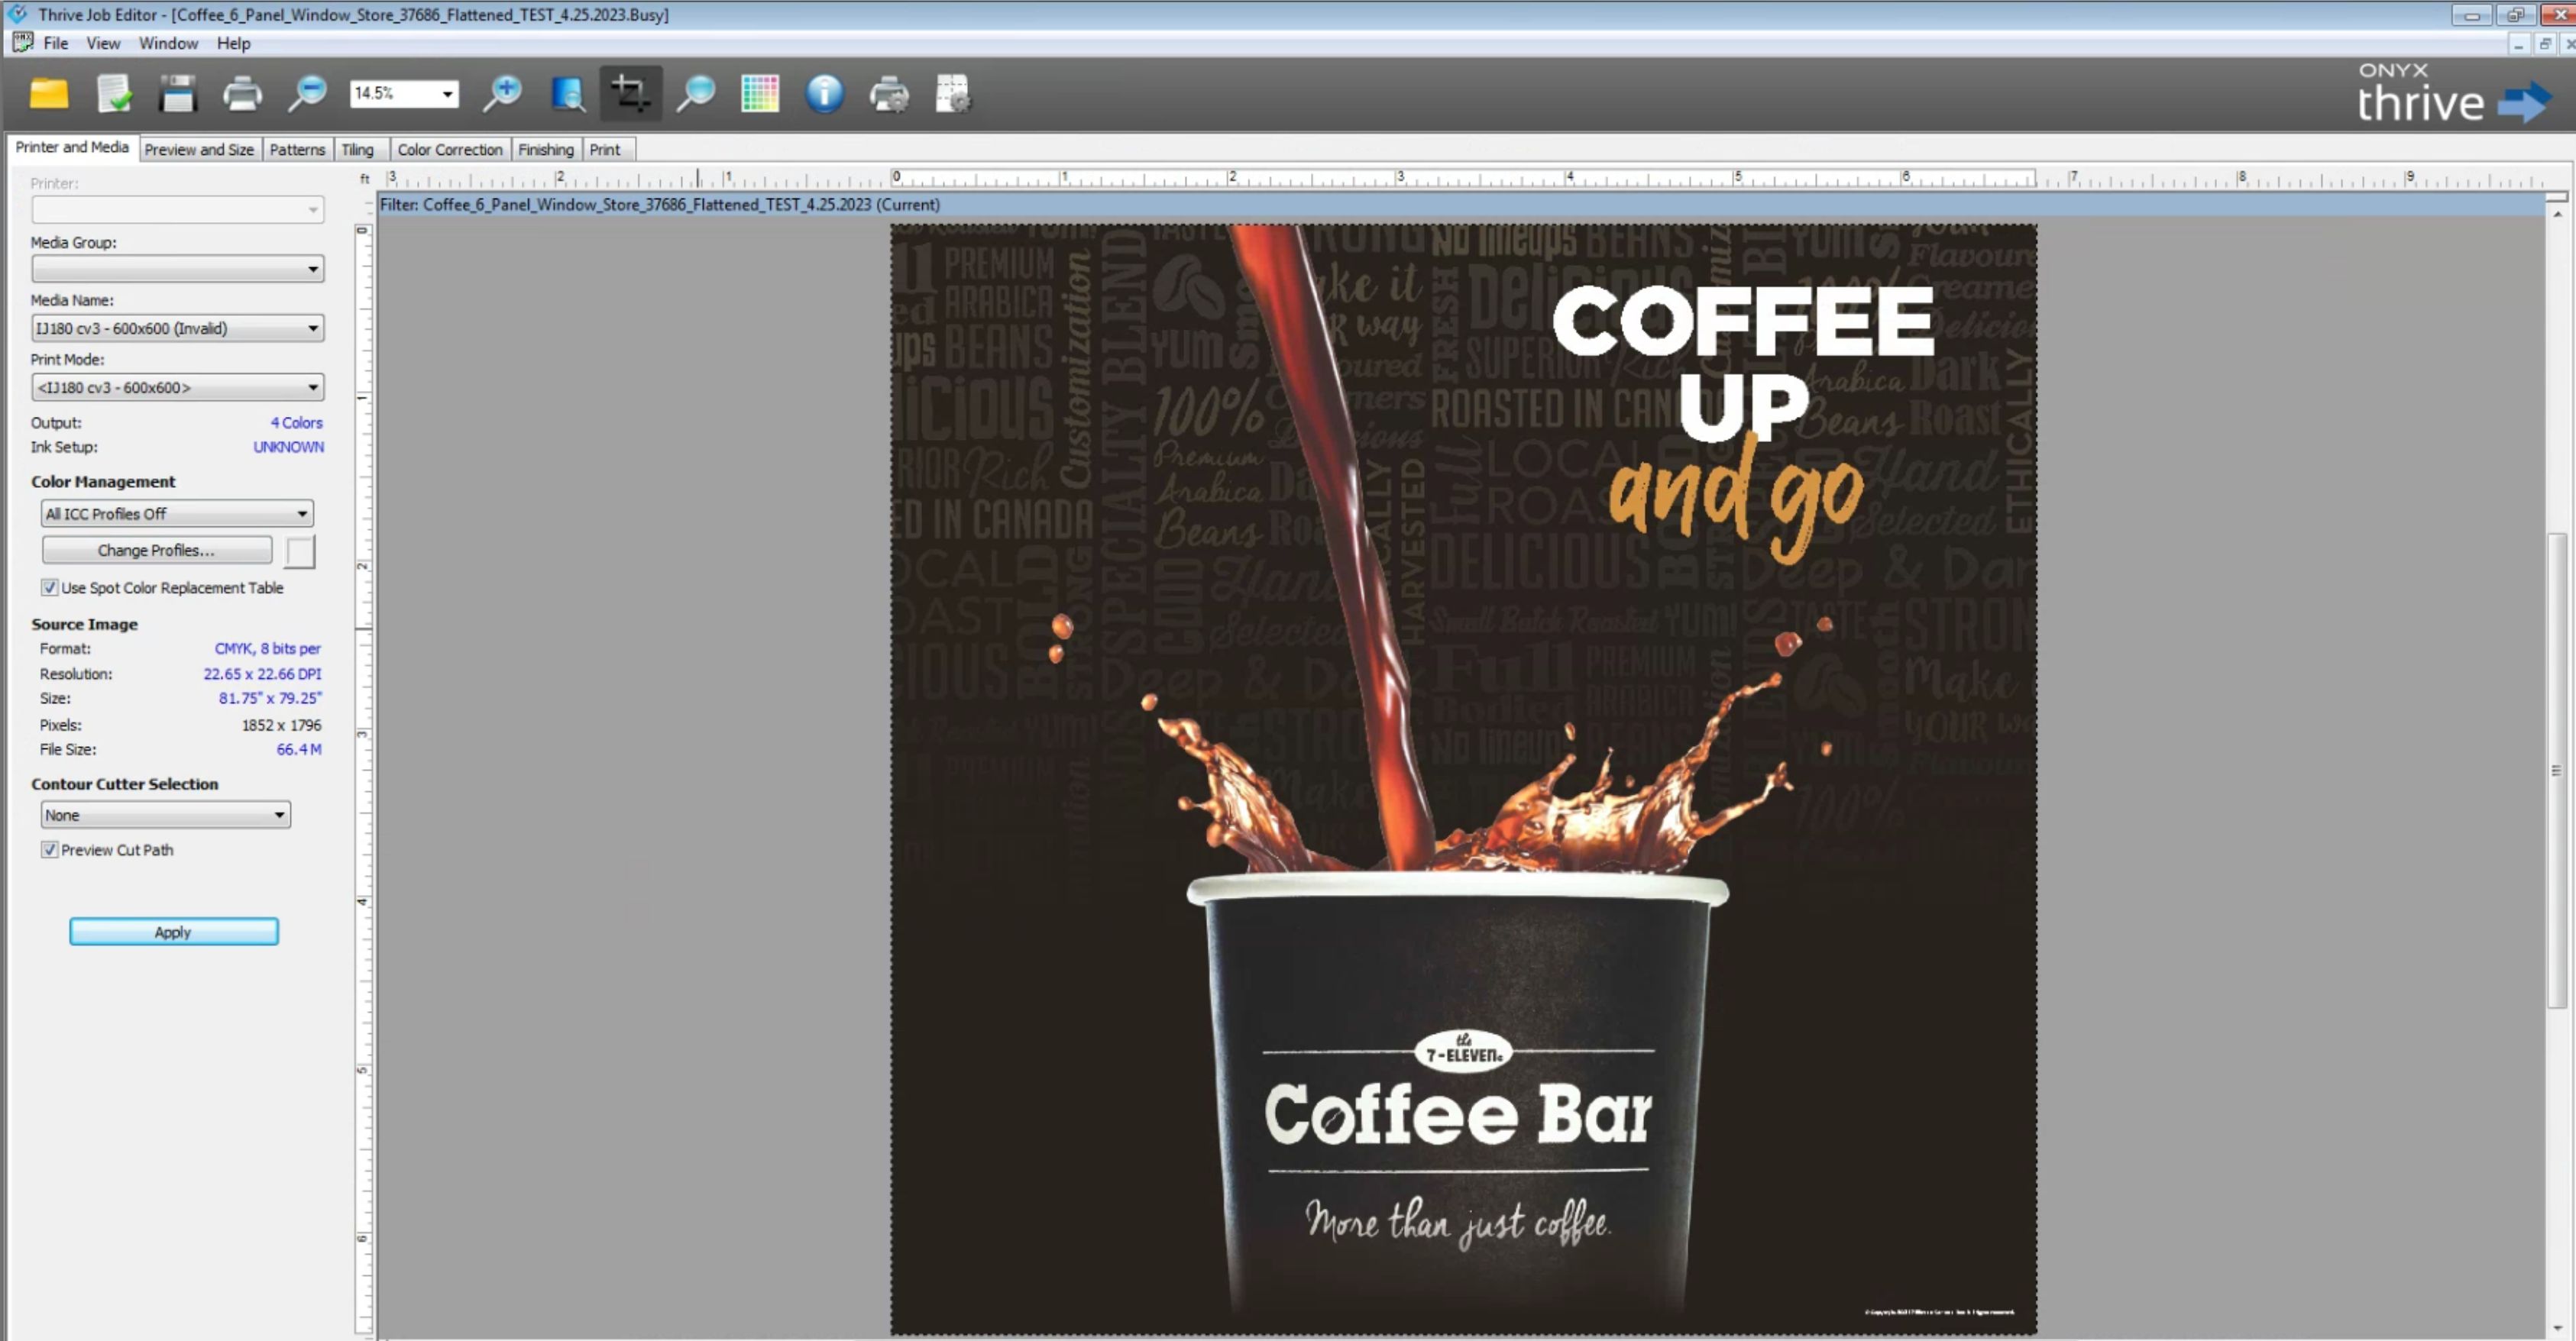Click the 66.4 M file size value
This screenshot has width=2576, height=1341.
(299, 749)
